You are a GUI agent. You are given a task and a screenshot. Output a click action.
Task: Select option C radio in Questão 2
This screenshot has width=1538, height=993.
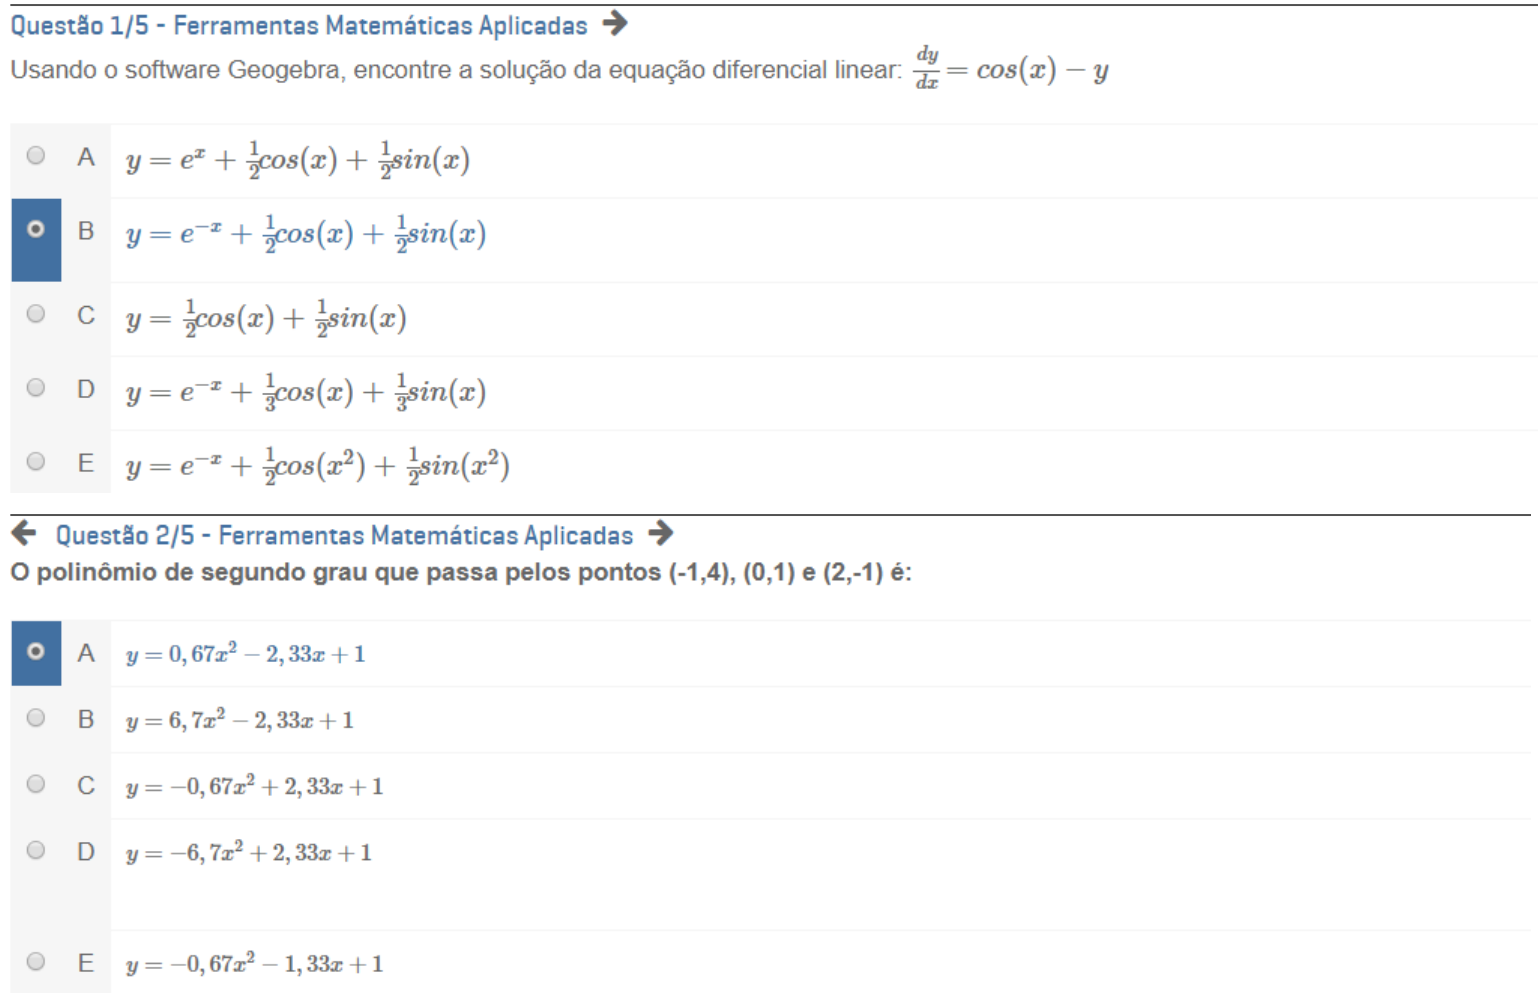point(36,784)
